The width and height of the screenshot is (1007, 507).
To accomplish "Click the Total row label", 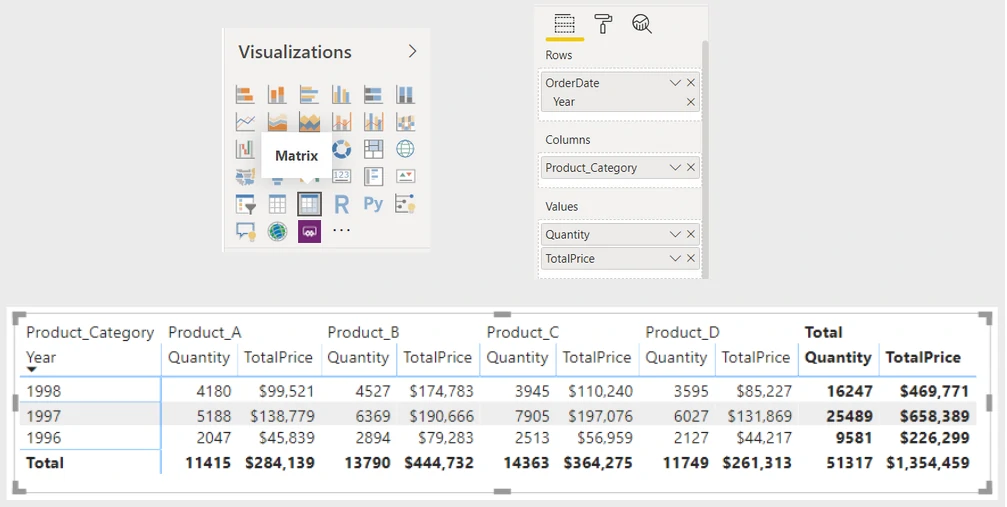I will (45, 463).
